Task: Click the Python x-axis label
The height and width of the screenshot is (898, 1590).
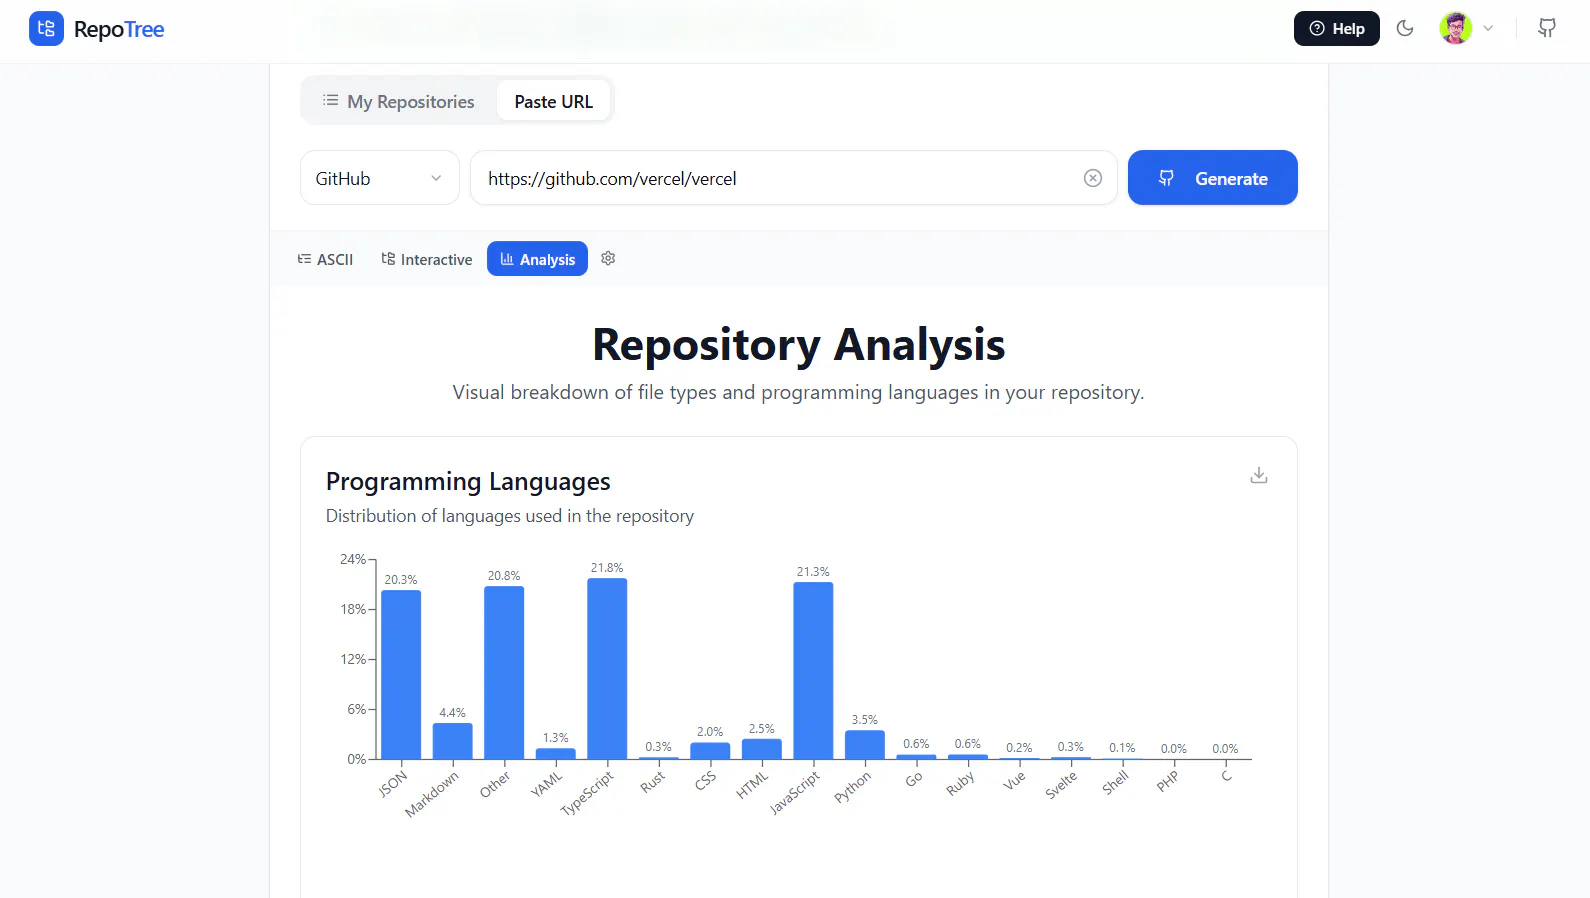Action: 853,787
